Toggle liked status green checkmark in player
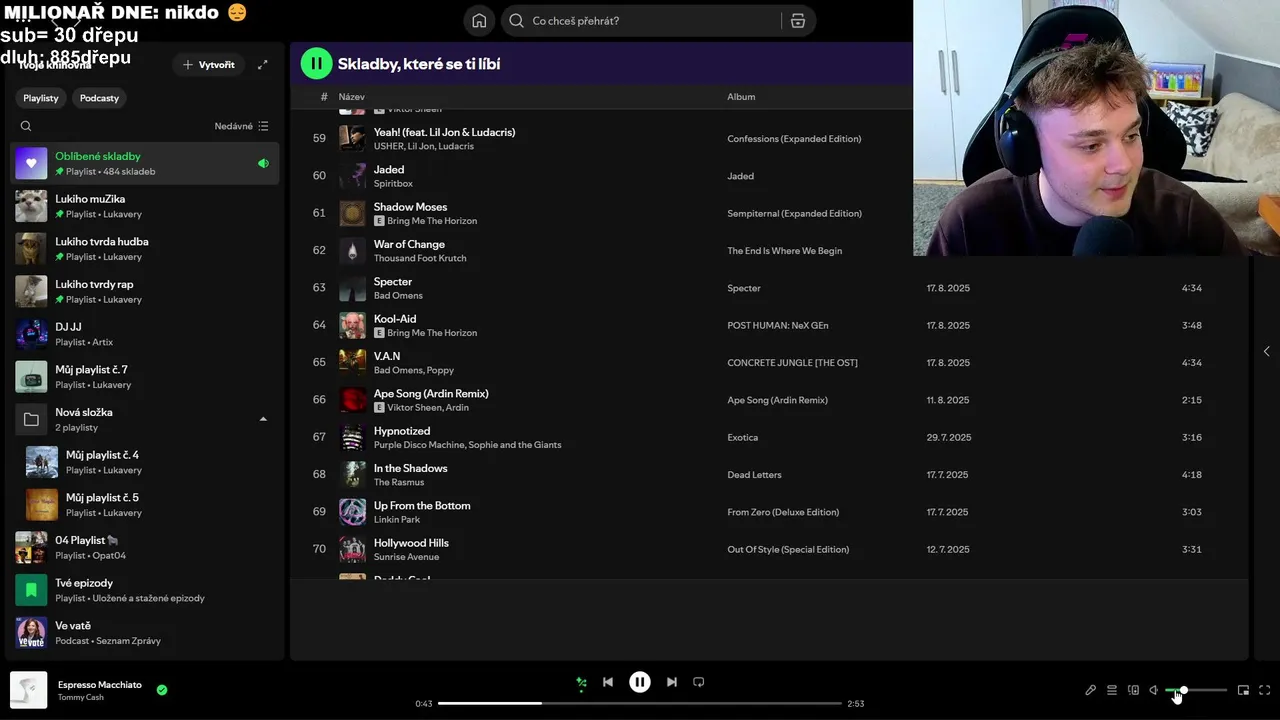This screenshot has height=720, width=1280. [162, 689]
